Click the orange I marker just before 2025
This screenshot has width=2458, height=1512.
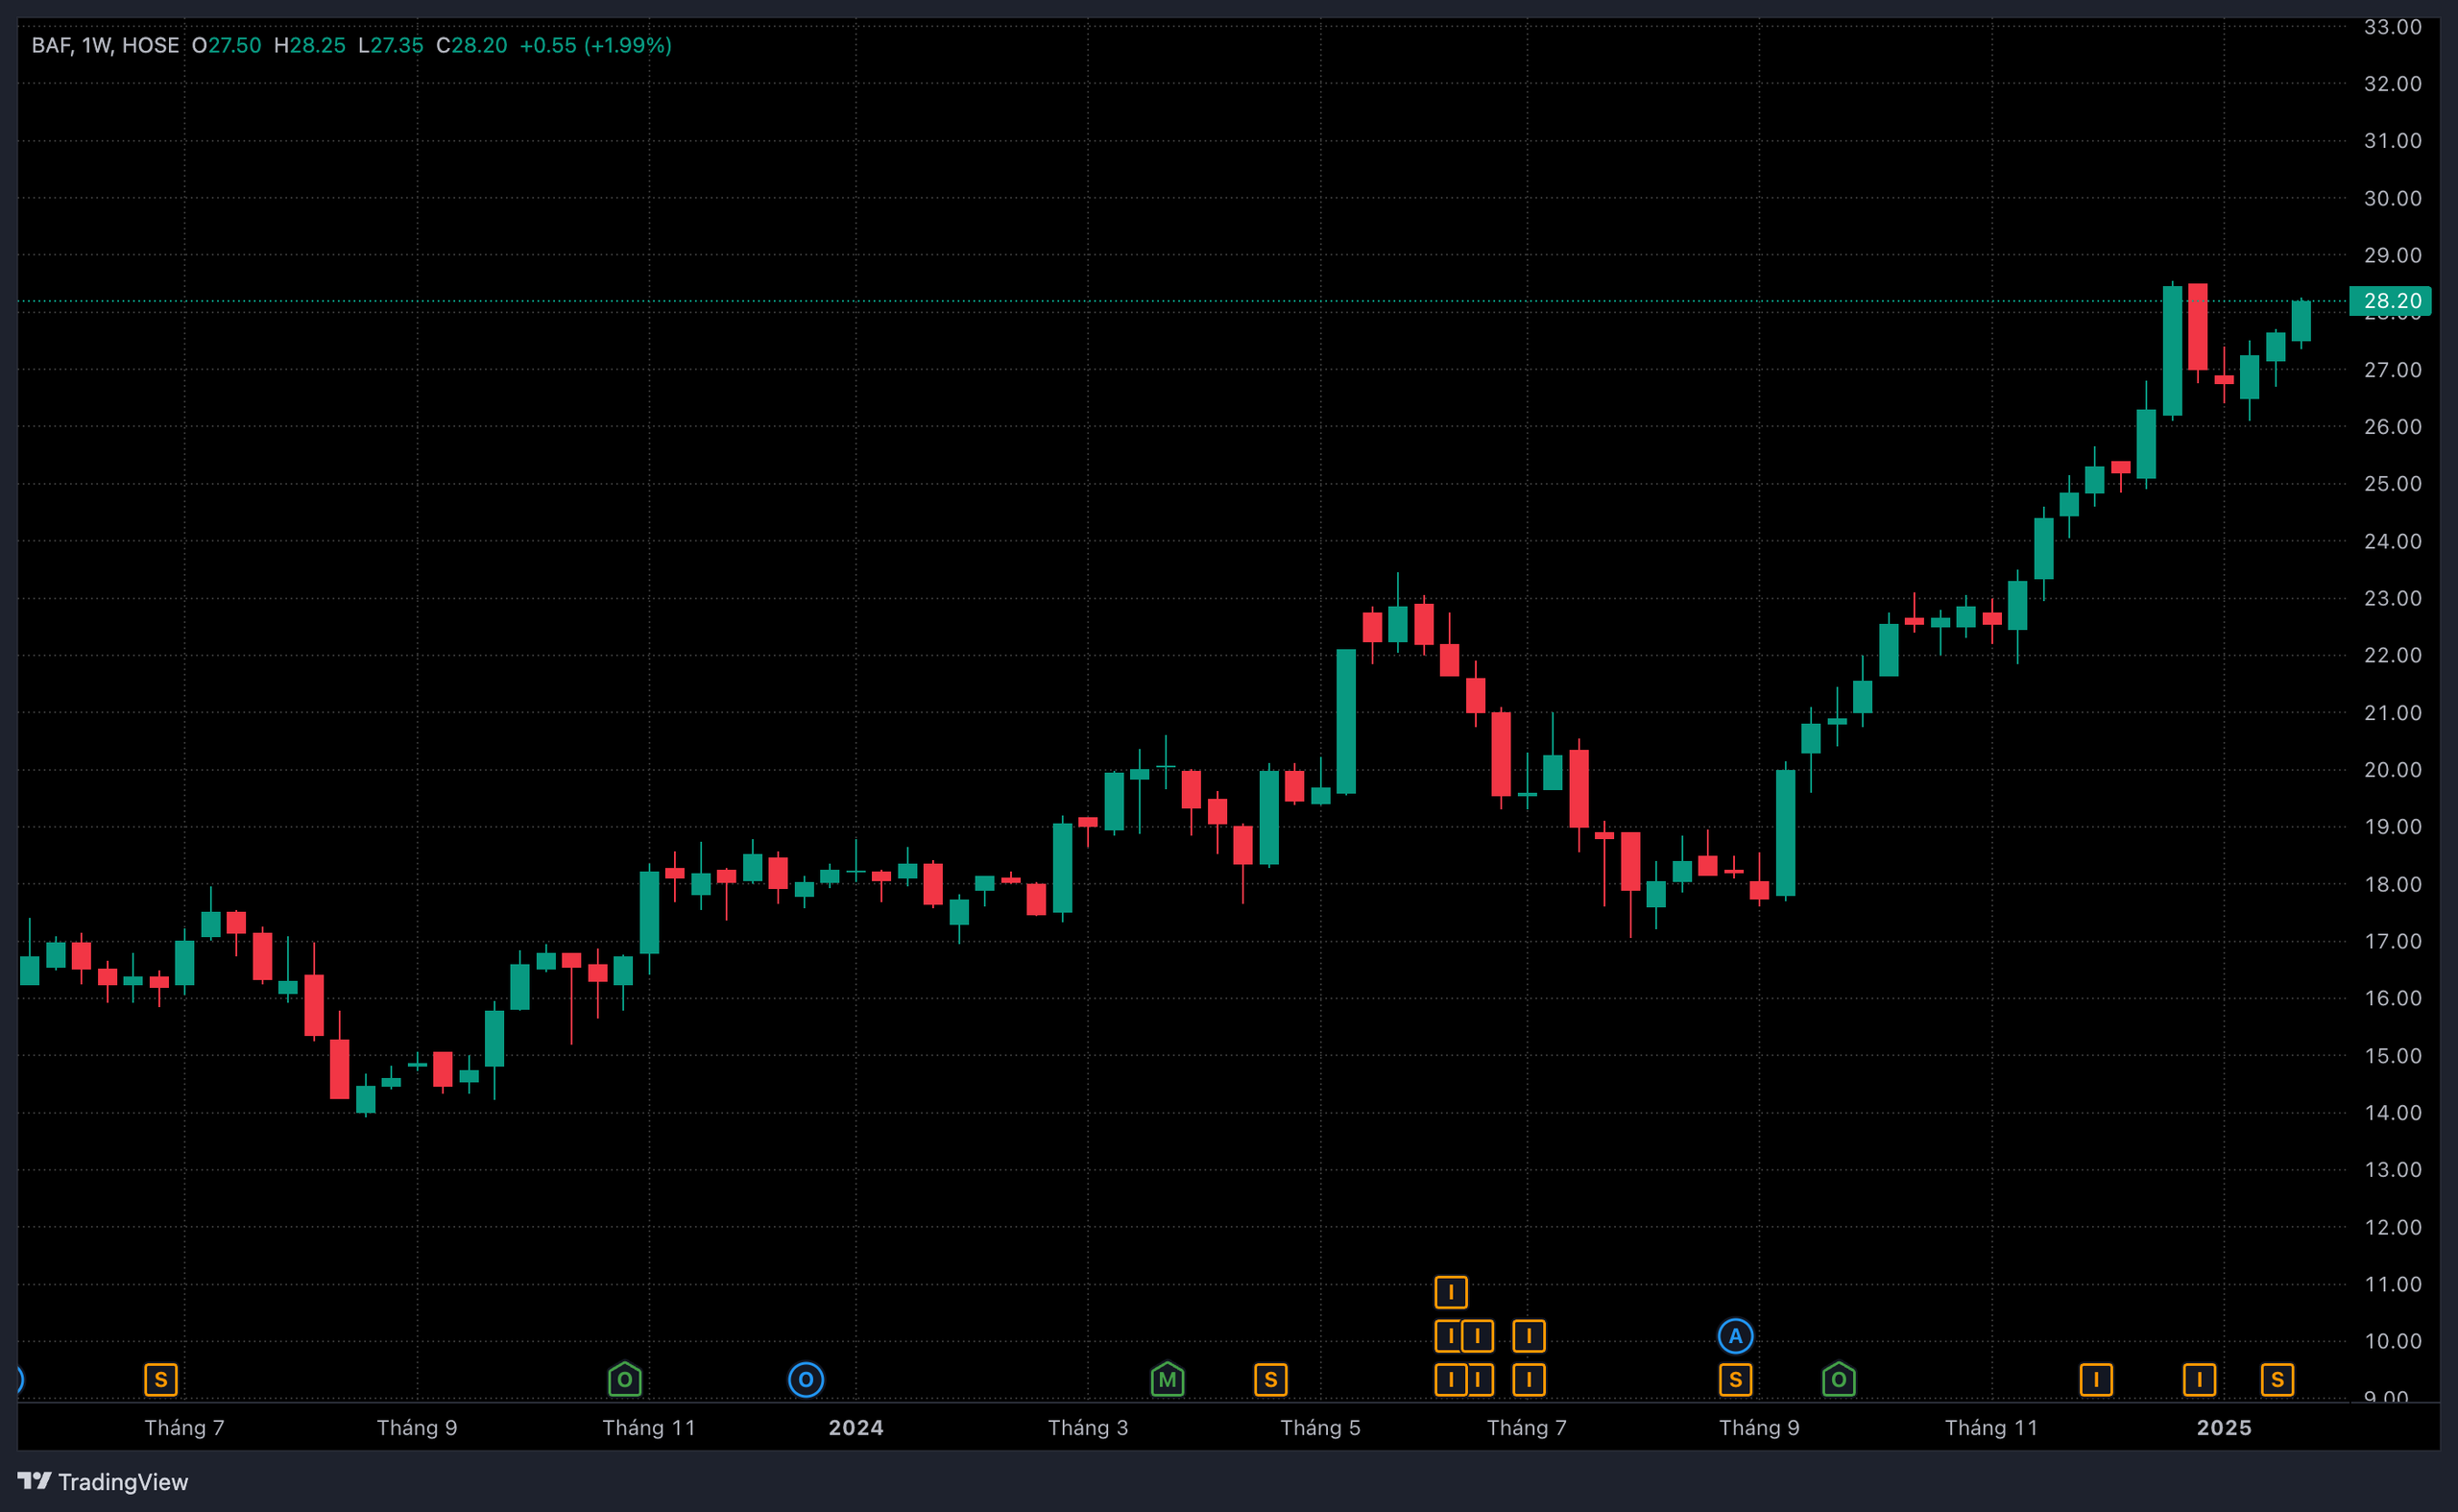tap(2199, 1380)
